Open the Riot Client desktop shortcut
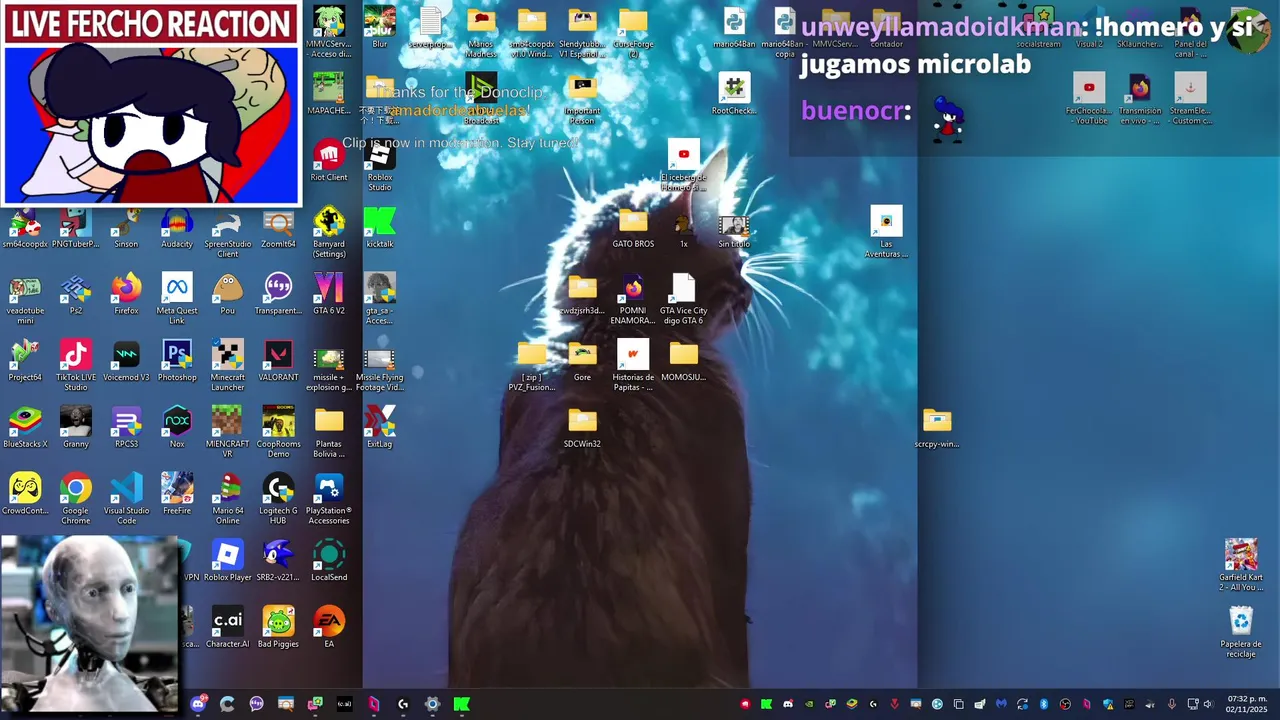Screen dimensions: 1280x720 (x=329, y=161)
